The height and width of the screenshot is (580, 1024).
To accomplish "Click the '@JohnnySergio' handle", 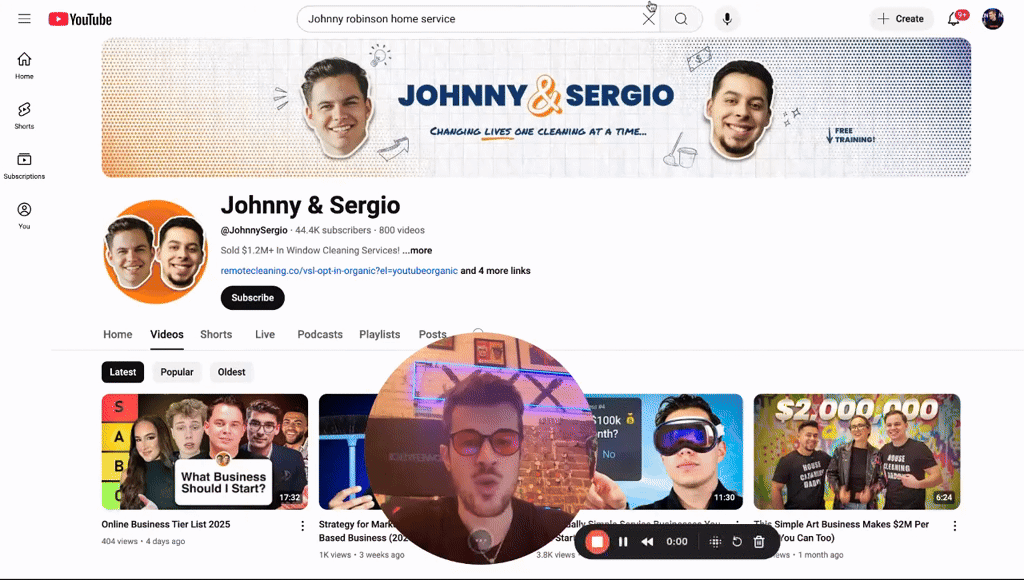I will pyautogui.click(x=254, y=230).
